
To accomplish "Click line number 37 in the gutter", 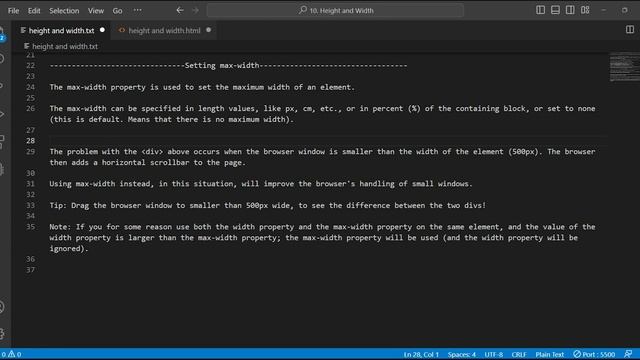I will pyautogui.click(x=31, y=270).
